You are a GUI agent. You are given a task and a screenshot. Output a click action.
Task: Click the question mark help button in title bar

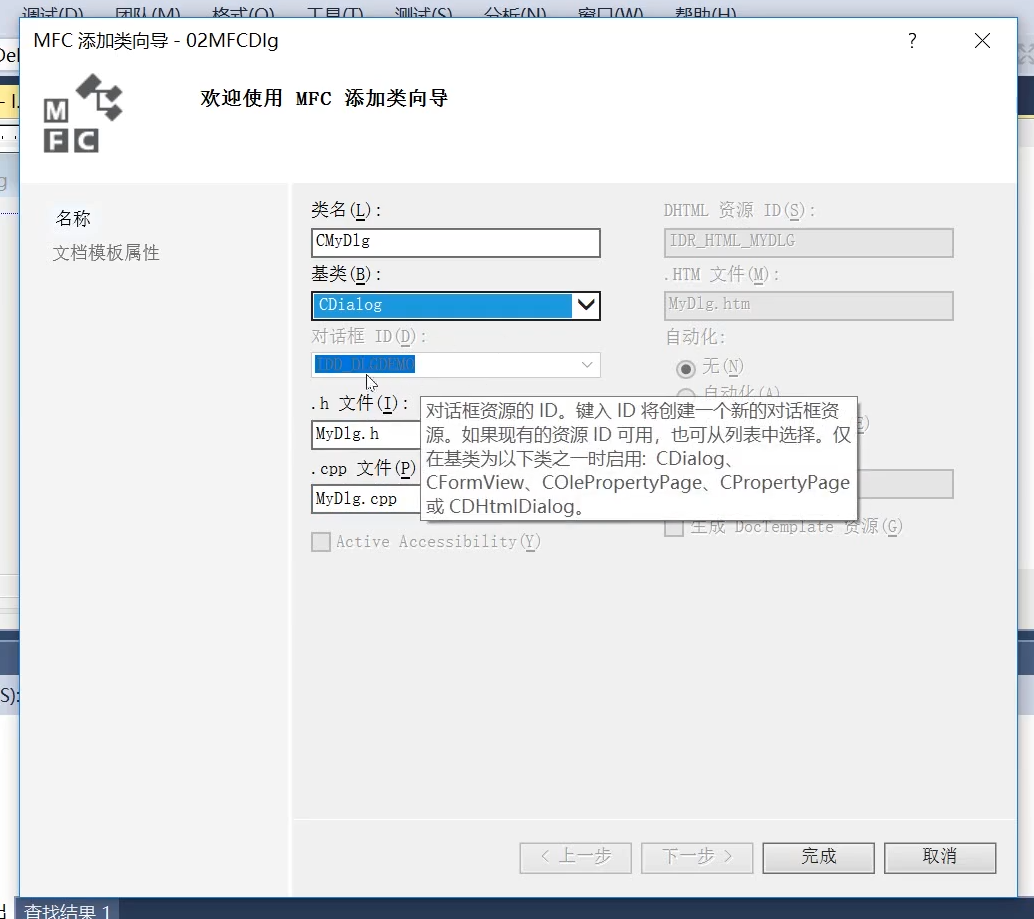pos(912,41)
